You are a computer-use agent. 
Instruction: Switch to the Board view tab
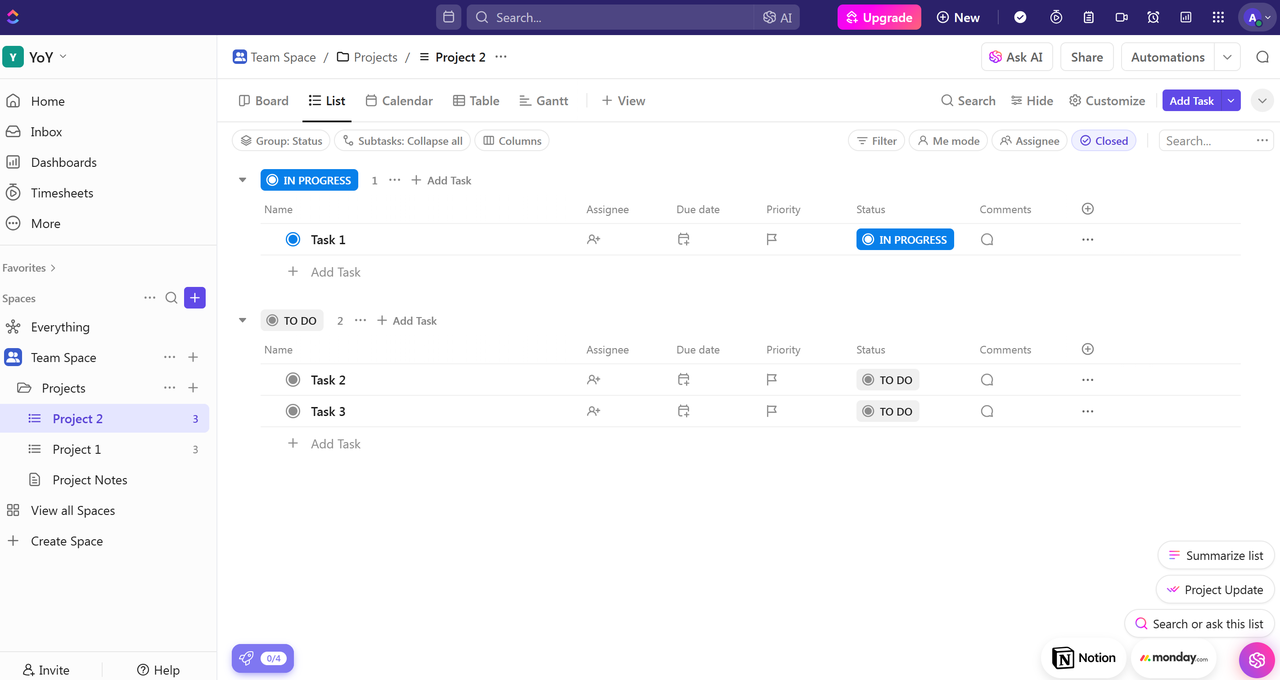(263, 101)
